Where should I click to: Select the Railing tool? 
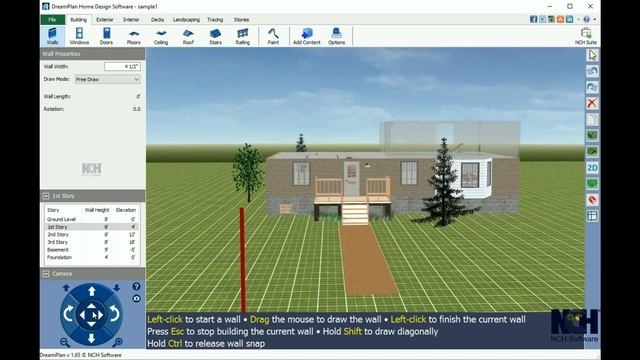pyautogui.click(x=242, y=36)
